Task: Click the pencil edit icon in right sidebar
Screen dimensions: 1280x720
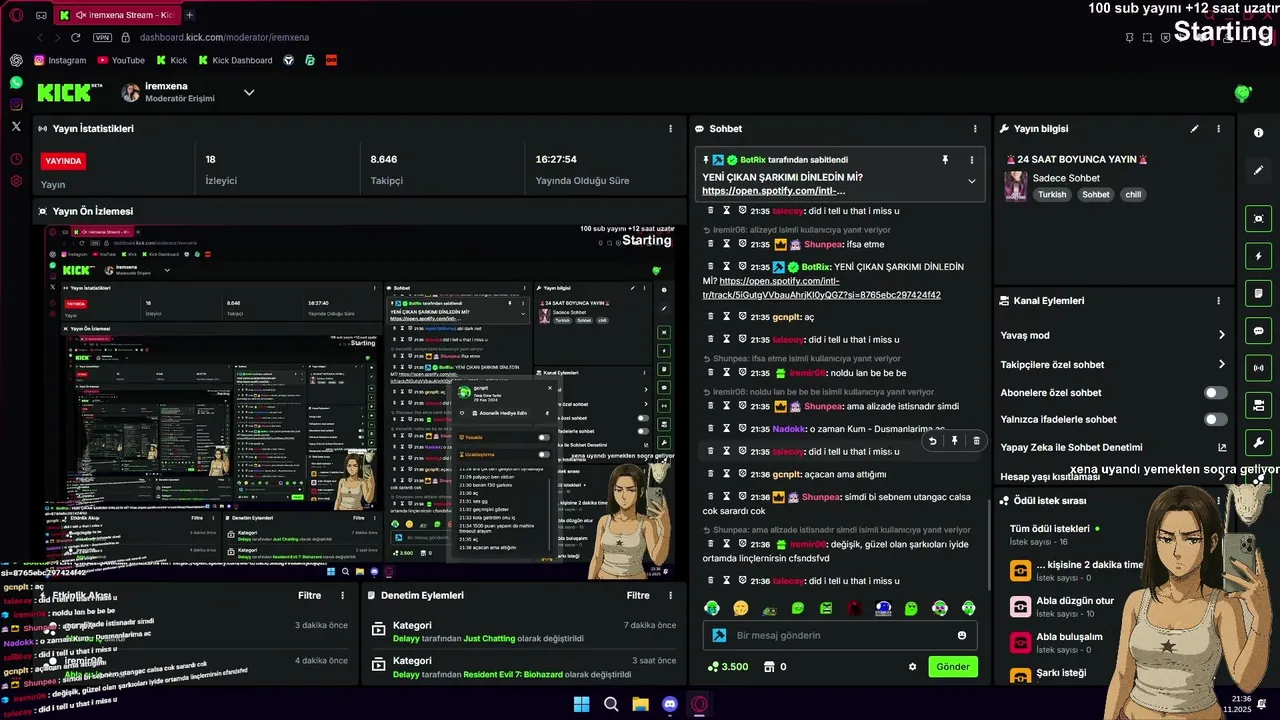Action: click(1258, 170)
